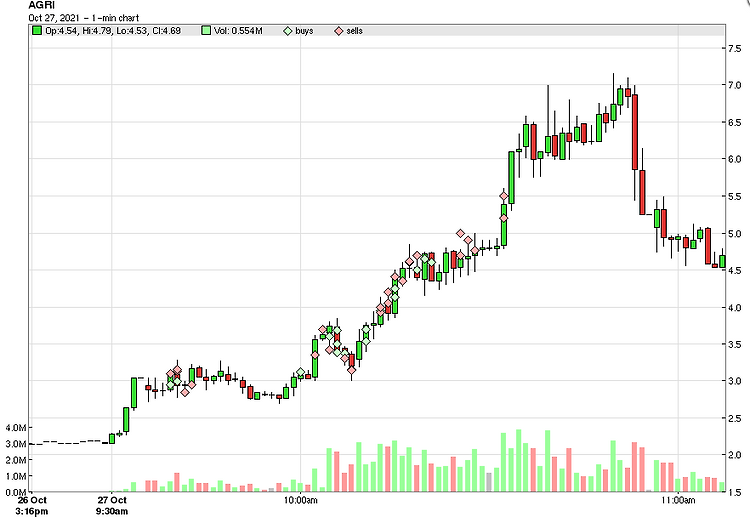Click the 4.0M volume axis label
Screen dimensions: 750x517
click(x=16, y=428)
